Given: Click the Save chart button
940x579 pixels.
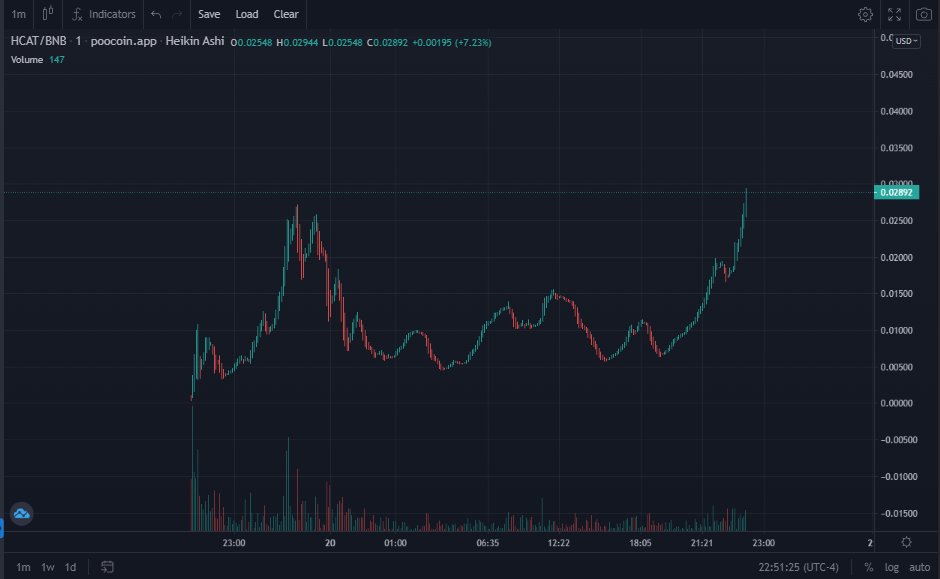Looking at the screenshot, I should click(209, 14).
